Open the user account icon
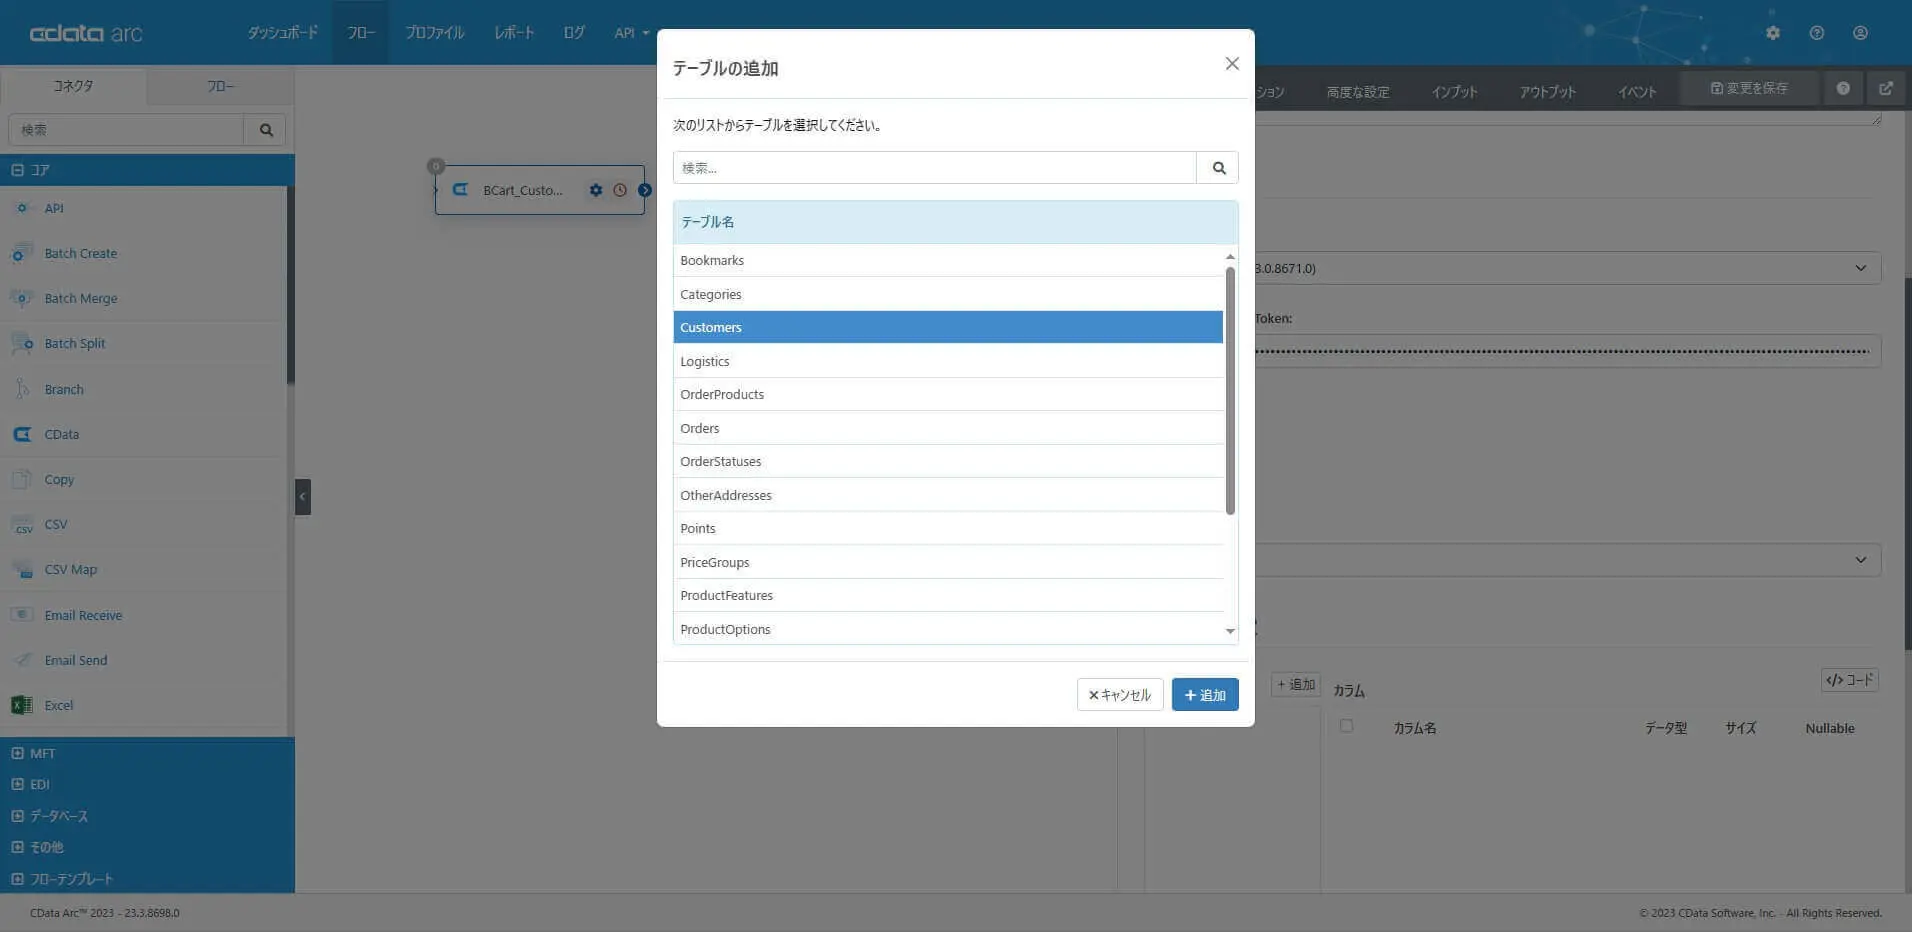The image size is (1912, 932). 1860,33
